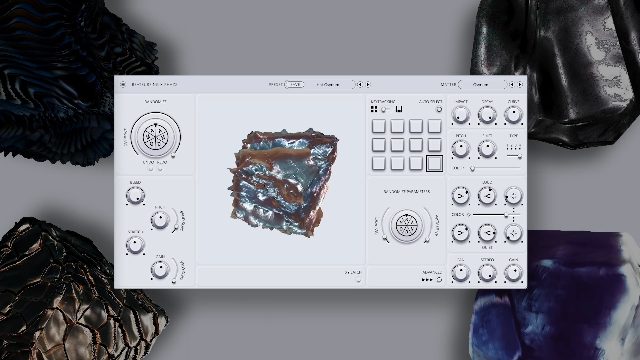The image size is (640, 360).
Task: Click the plugin logo icon in header
Action: [x=123, y=84]
